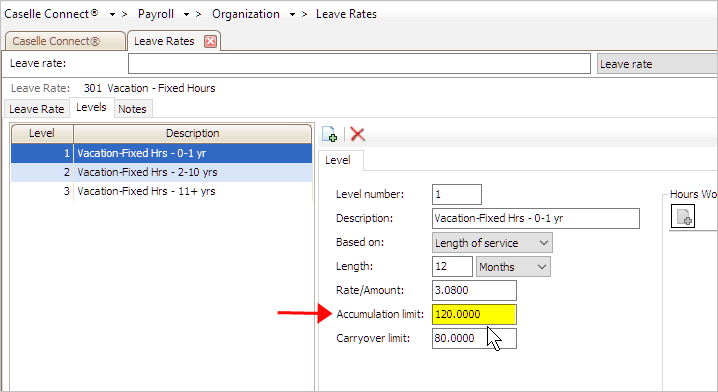This screenshot has height=392, width=718.
Task: Click the red X delete level icon
Action: click(x=357, y=134)
